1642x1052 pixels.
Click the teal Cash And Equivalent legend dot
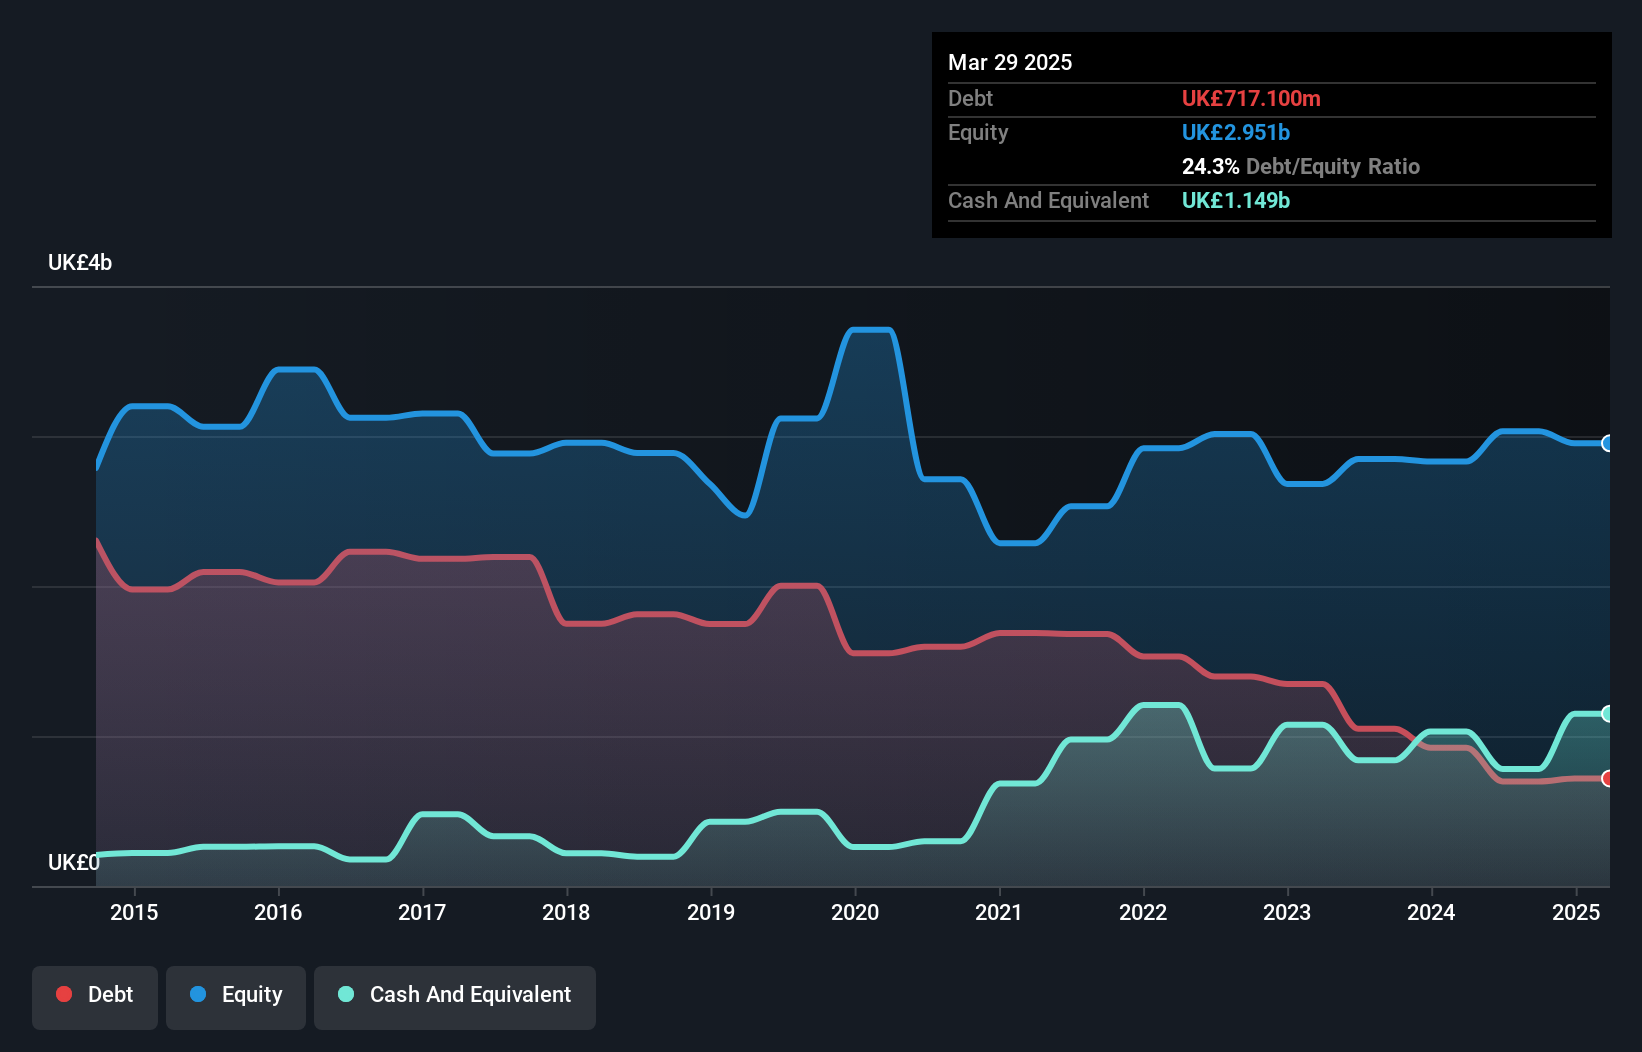345,994
